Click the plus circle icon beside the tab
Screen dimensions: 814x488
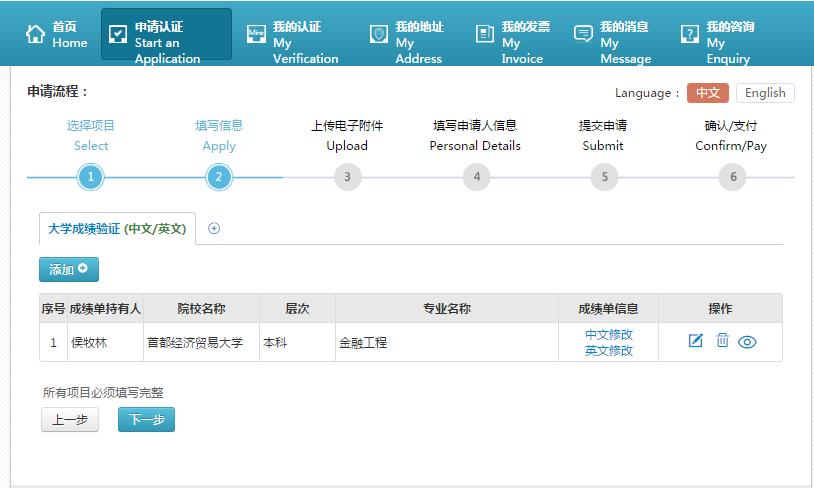(x=214, y=228)
